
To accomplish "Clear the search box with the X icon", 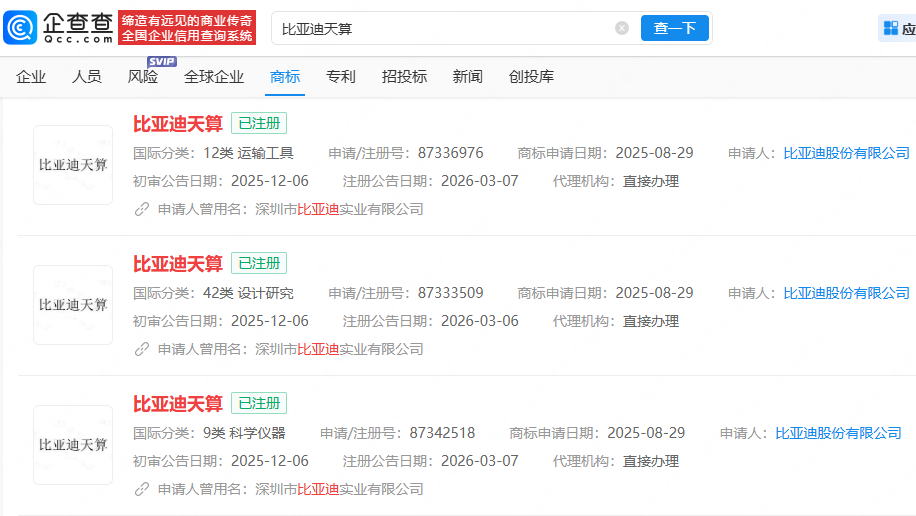I will tap(622, 28).
